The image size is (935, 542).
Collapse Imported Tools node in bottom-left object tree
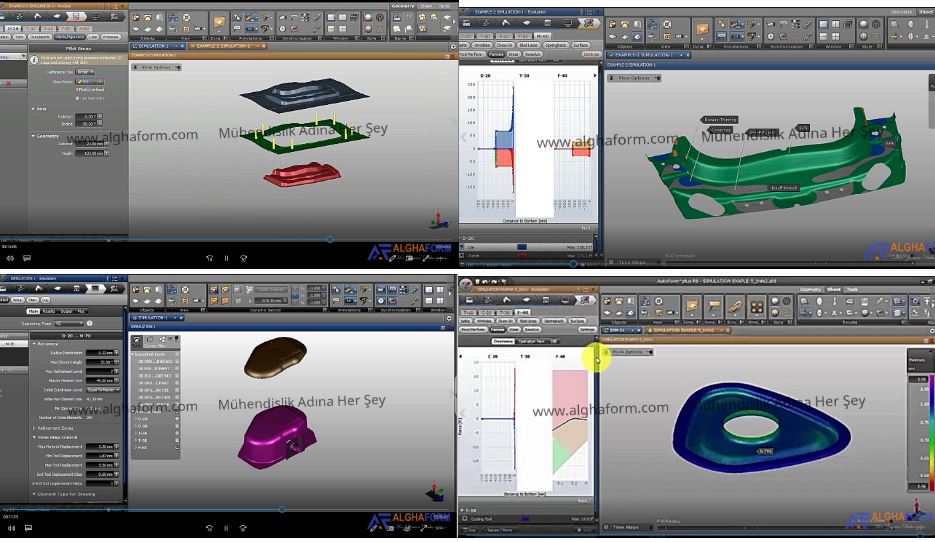[x=133, y=354]
